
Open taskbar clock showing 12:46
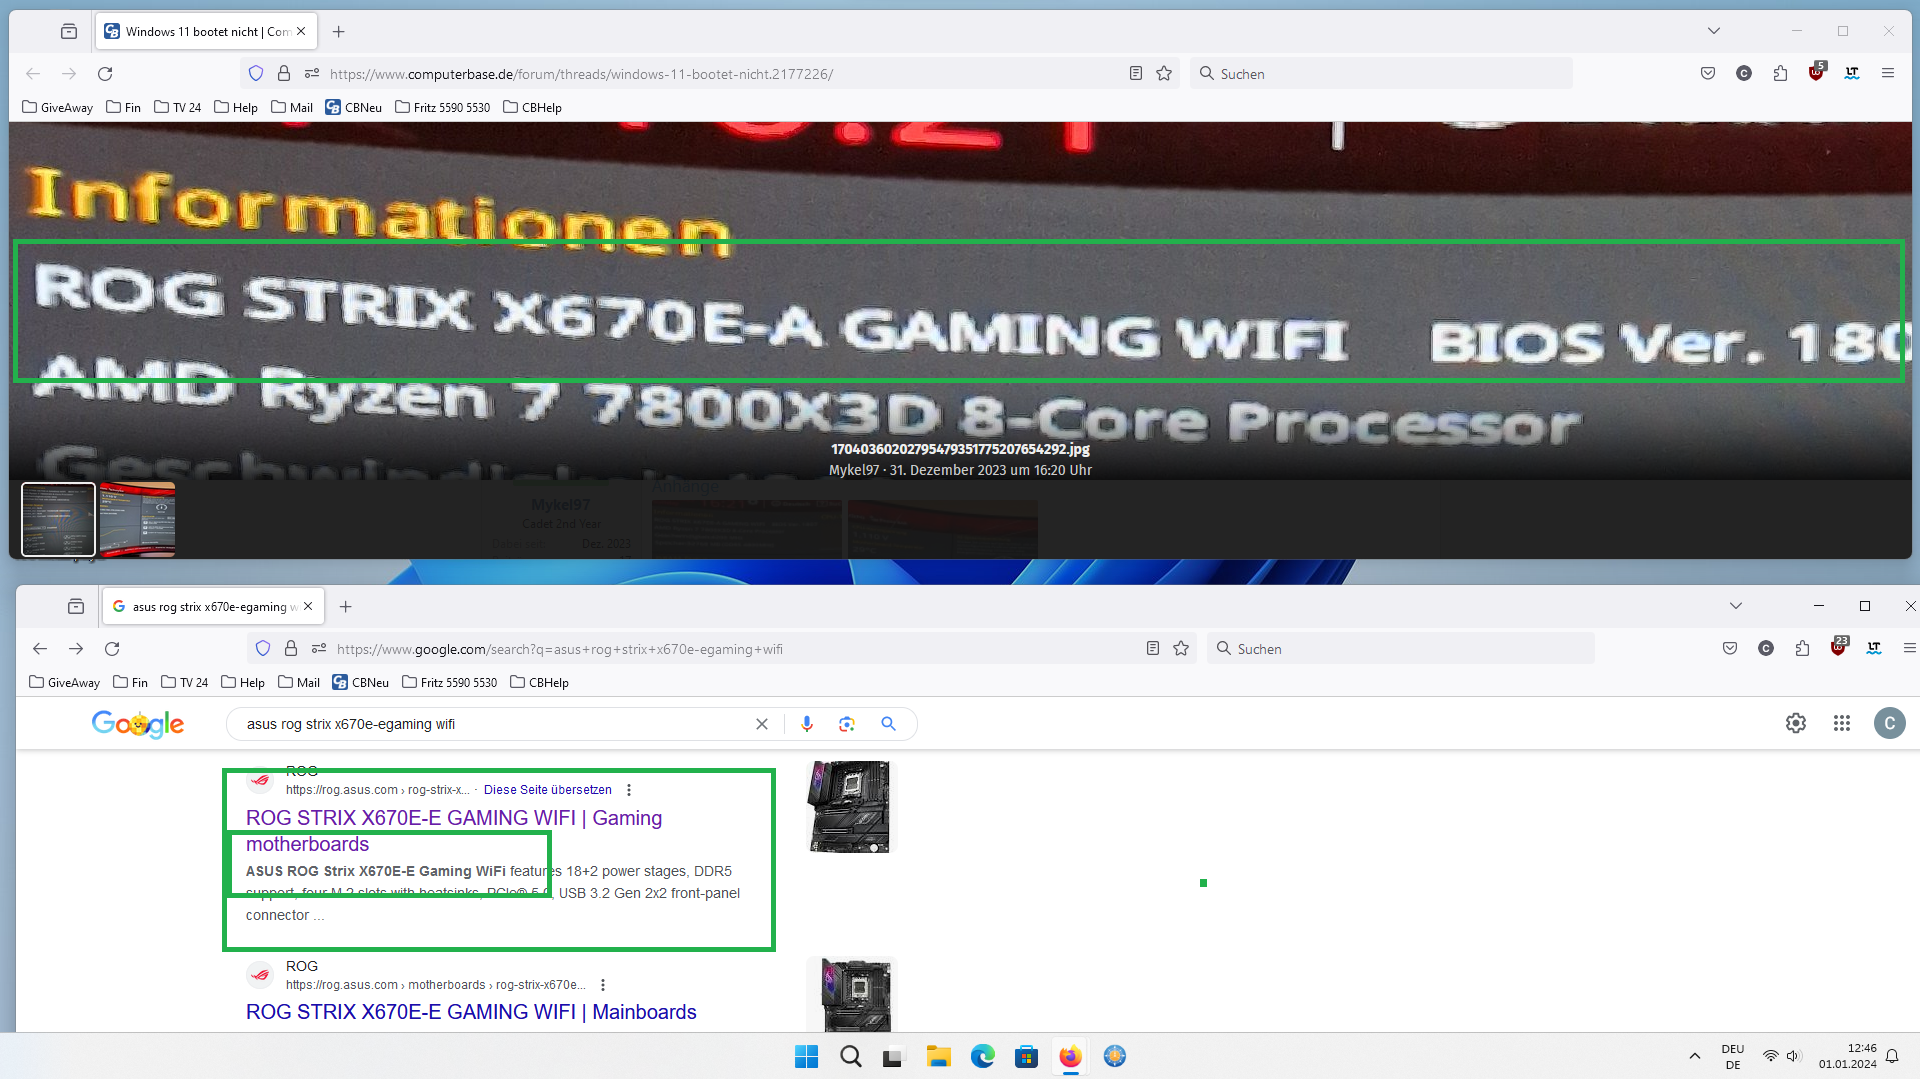pyautogui.click(x=1848, y=1056)
